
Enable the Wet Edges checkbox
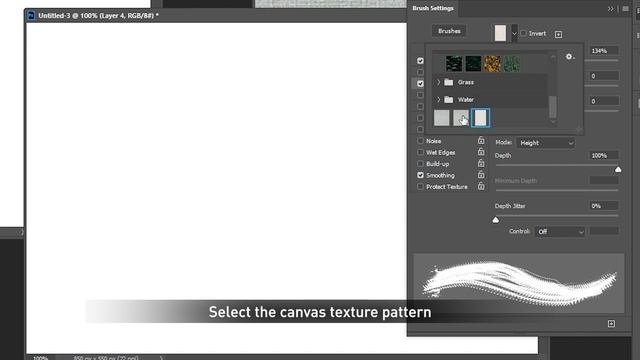click(420, 152)
